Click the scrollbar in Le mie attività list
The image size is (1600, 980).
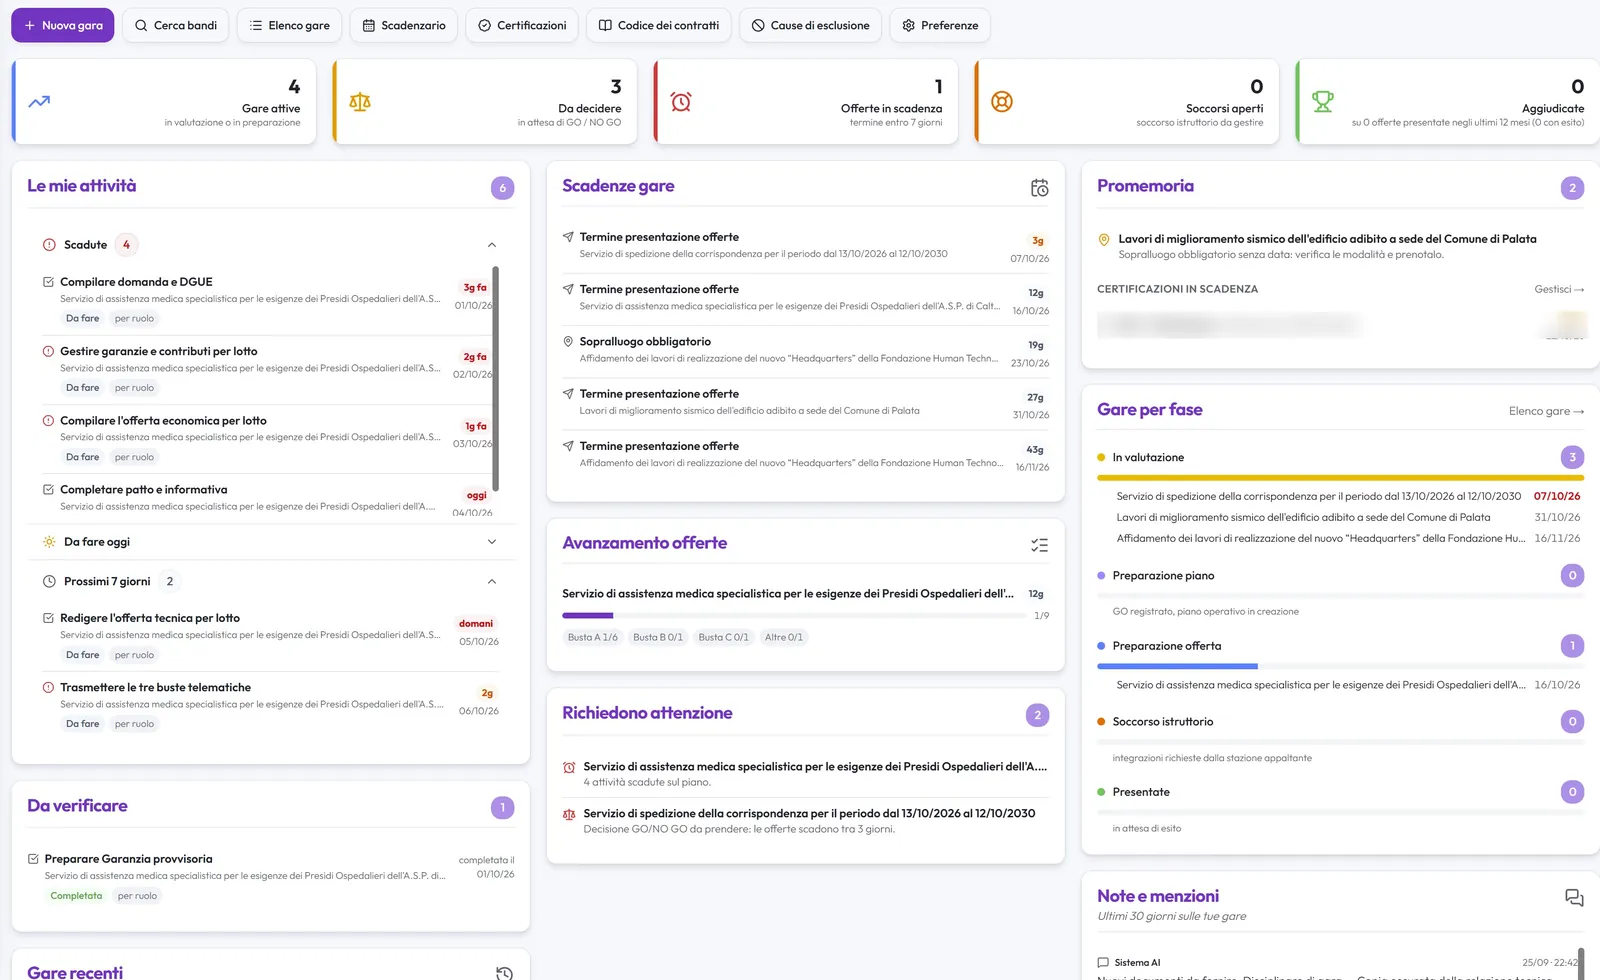[x=496, y=379]
